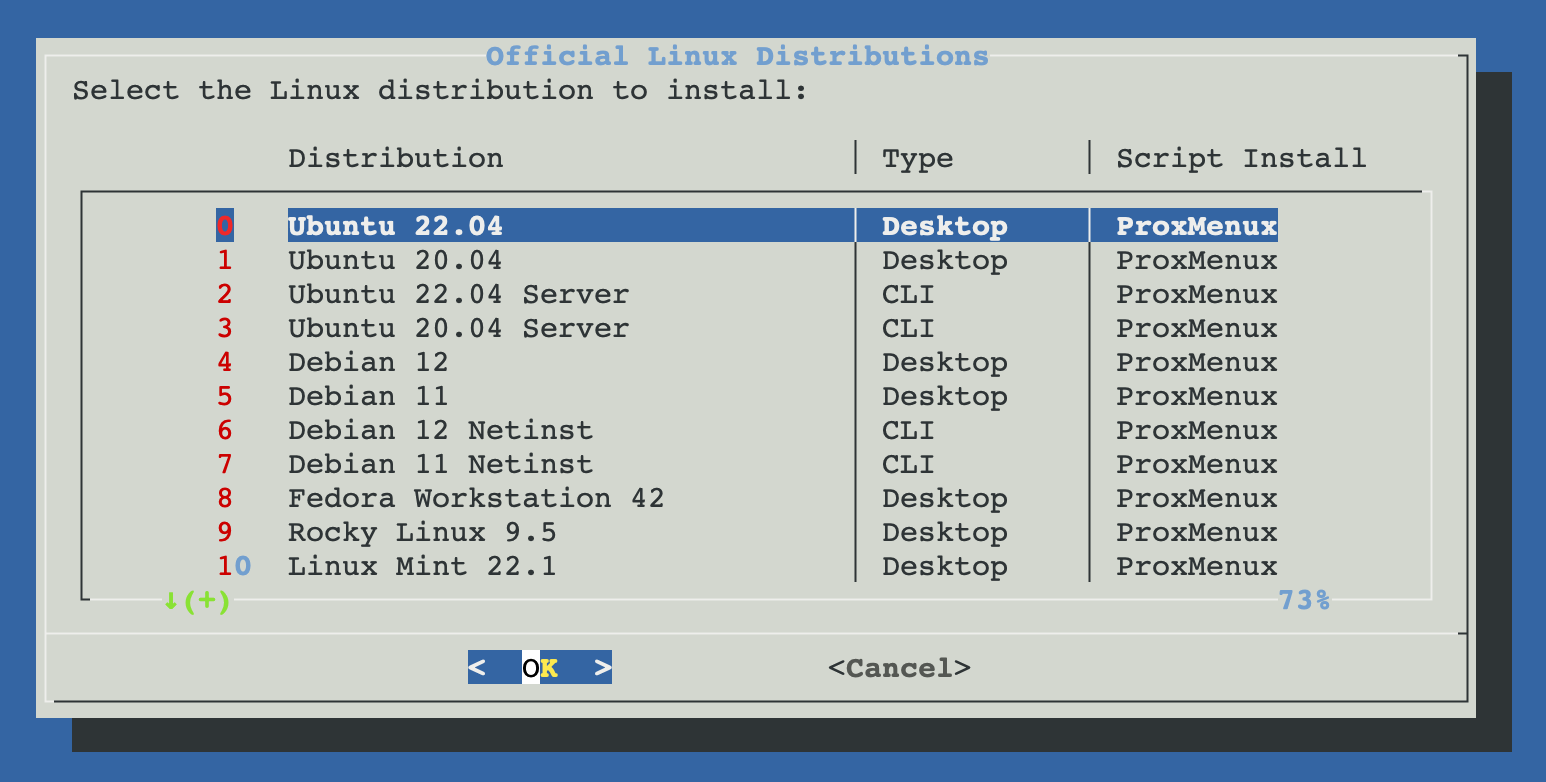Image resolution: width=1546 pixels, height=782 pixels.
Task: Click red index number 8
Action: coord(225,498)
